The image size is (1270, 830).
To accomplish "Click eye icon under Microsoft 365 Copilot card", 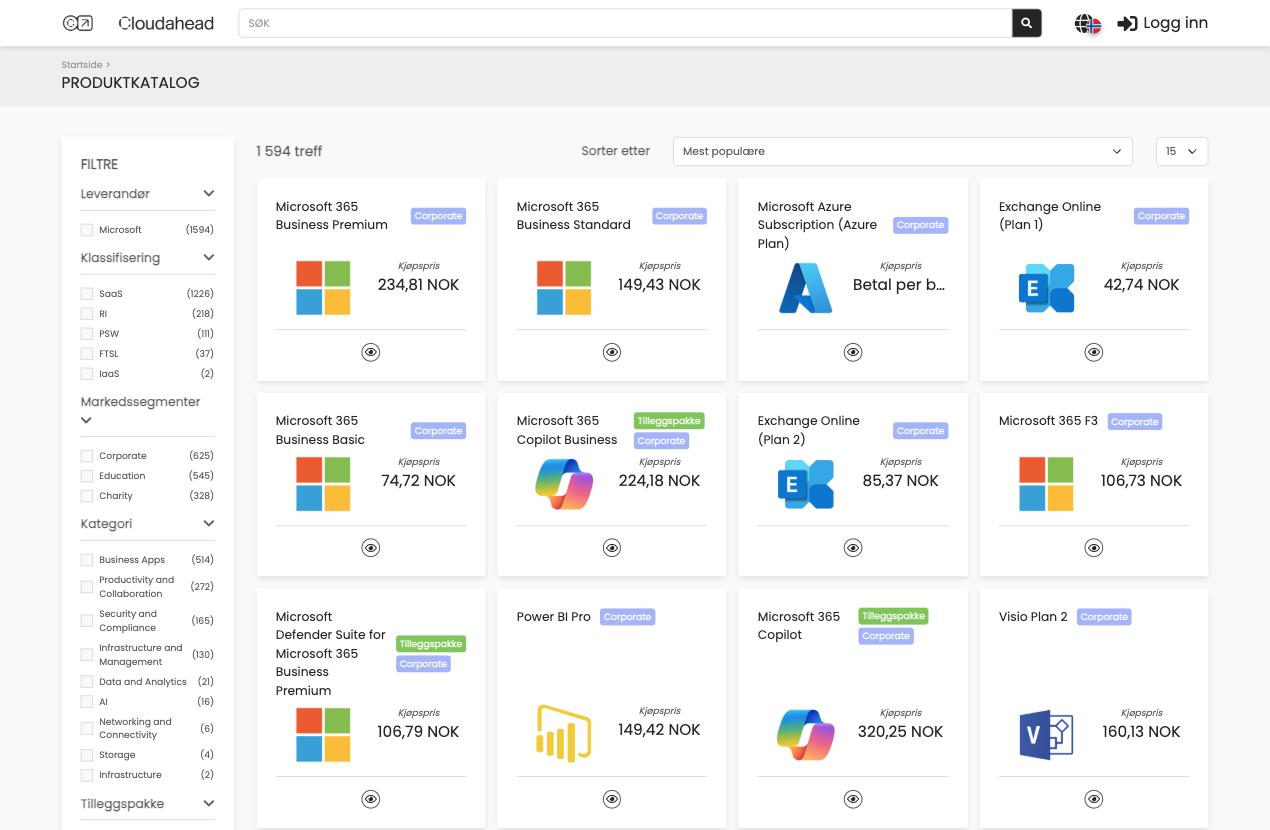I will click(853, 799).
